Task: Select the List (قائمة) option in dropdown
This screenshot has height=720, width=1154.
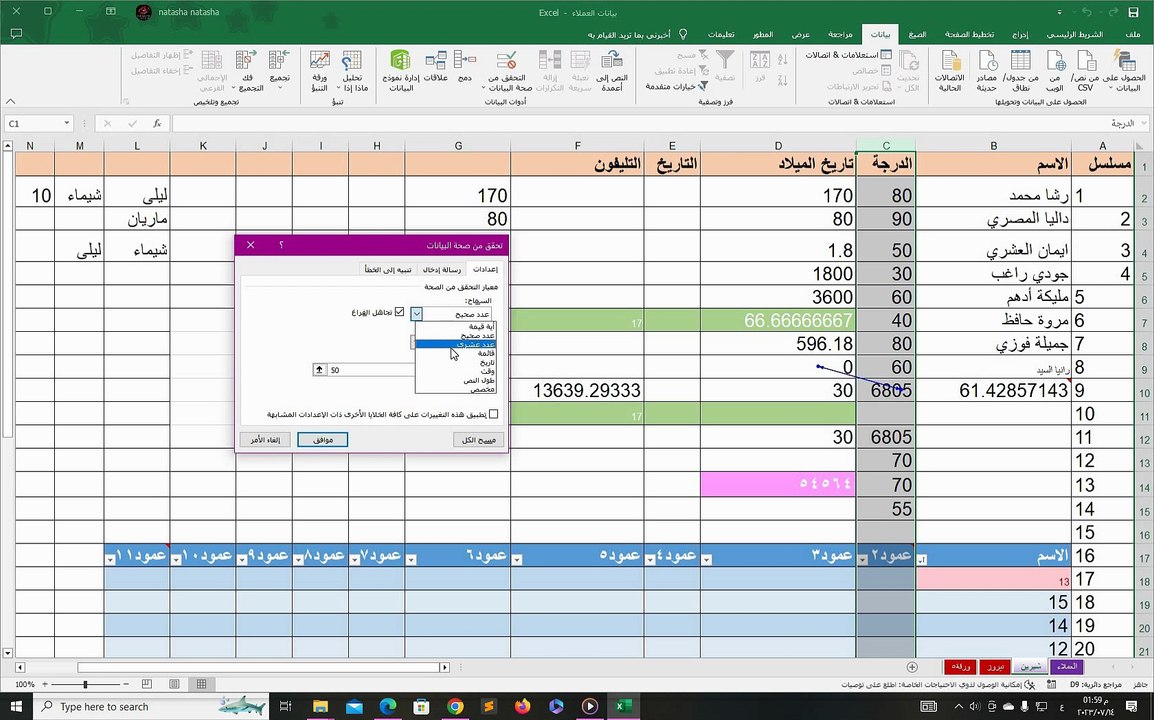Action: pos(456,353)
